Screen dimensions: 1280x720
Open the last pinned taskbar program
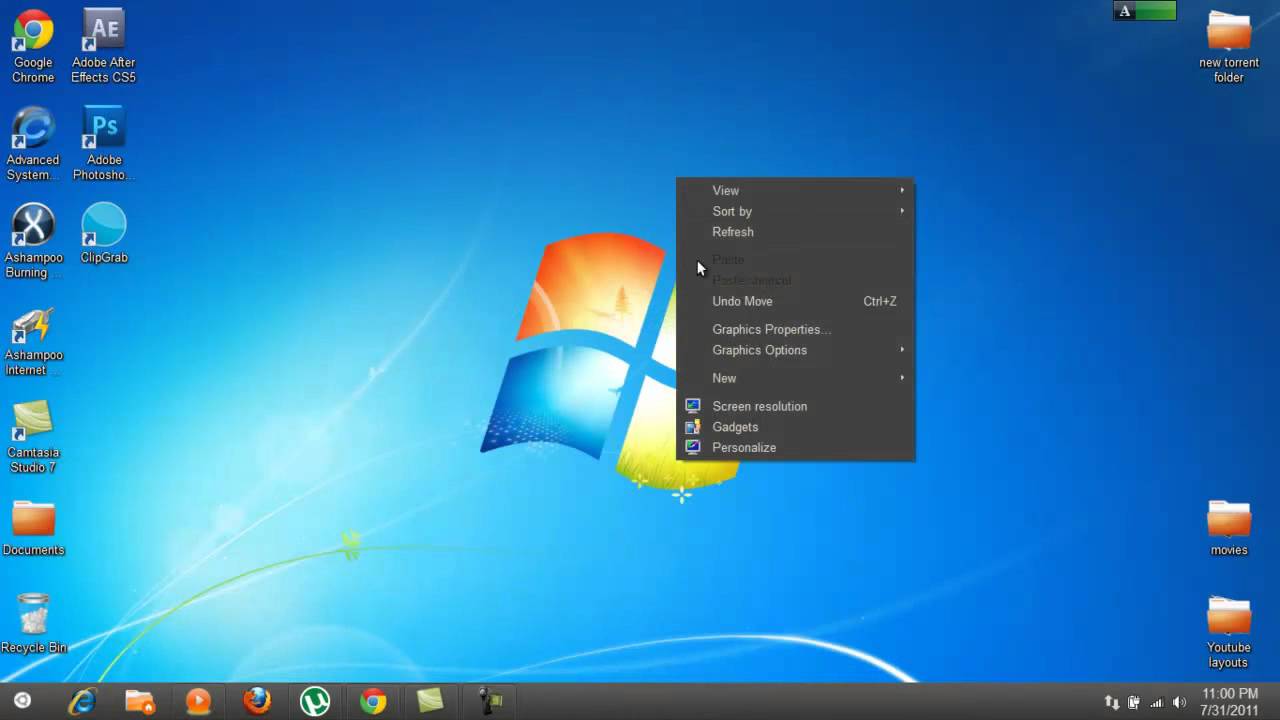click(x=489, y=701)
